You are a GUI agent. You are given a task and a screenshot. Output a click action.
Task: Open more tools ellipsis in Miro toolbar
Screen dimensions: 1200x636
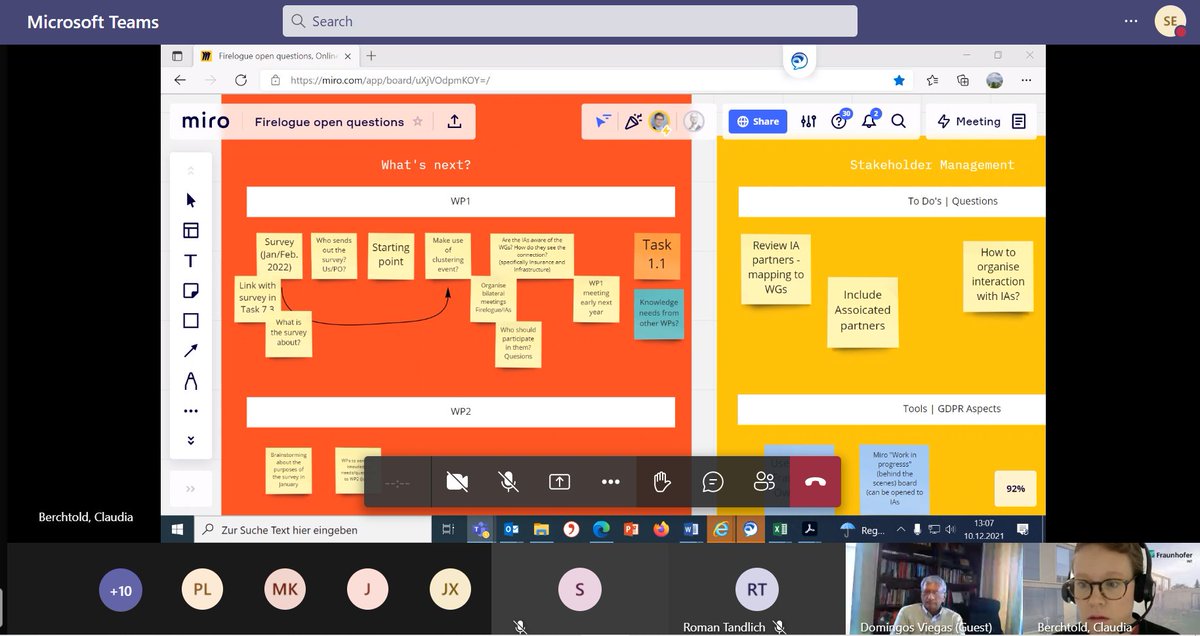(191, 411)
